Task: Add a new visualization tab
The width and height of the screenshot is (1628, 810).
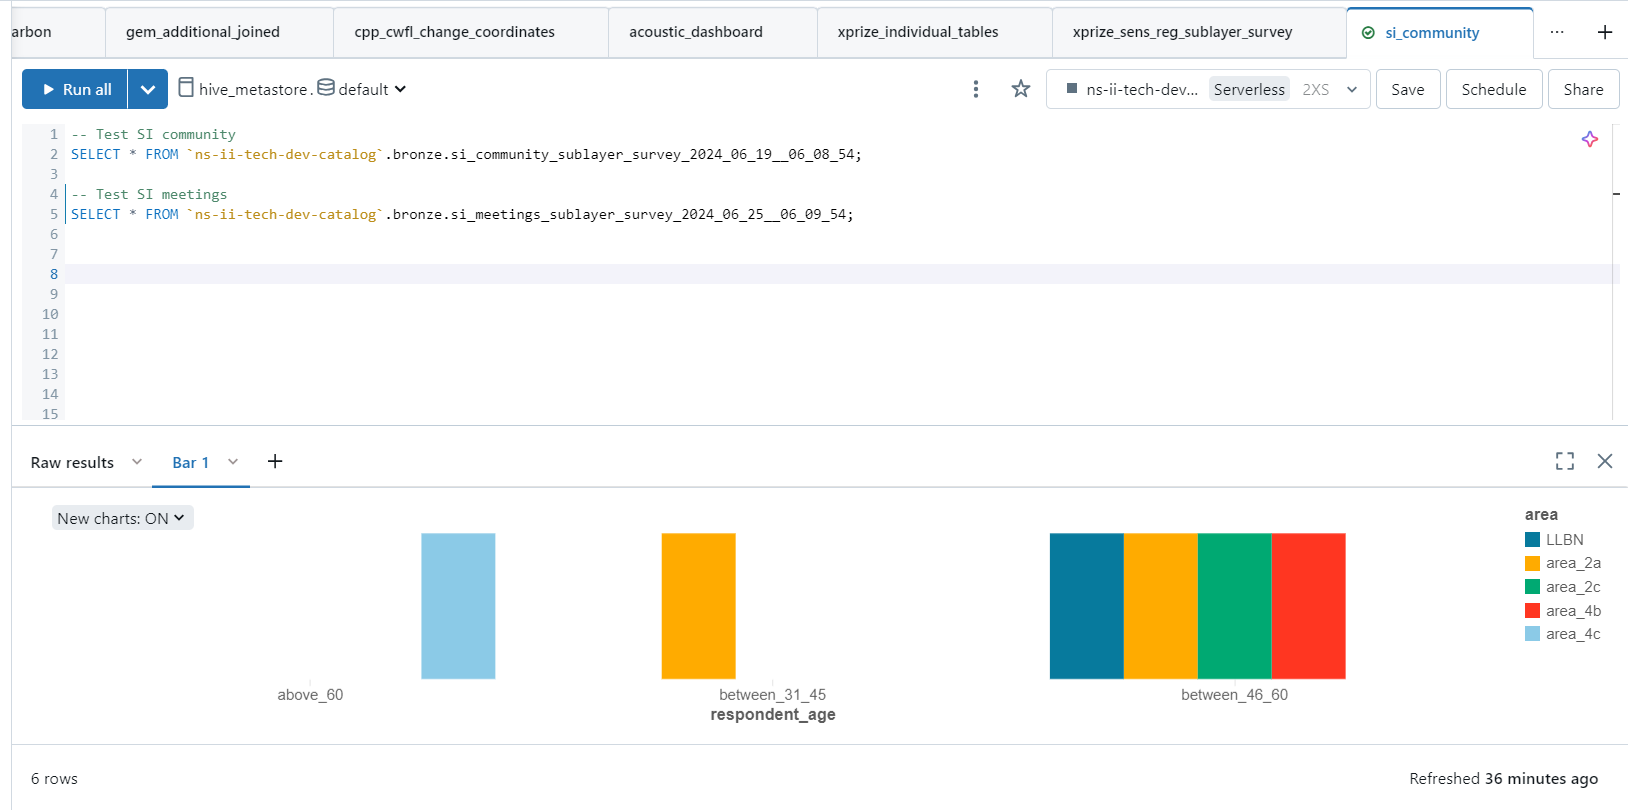Action: click(275, 461)
